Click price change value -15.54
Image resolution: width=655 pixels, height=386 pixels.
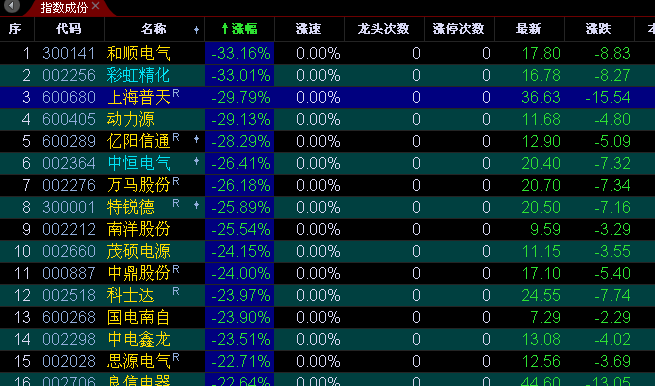(608, 97)
